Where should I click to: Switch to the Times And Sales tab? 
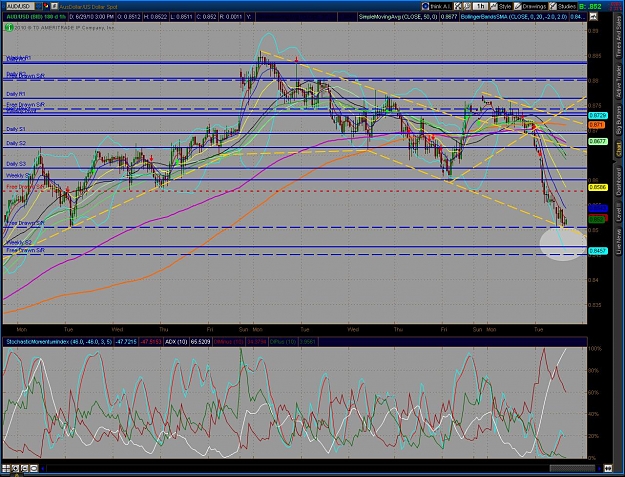pos(619,38)
